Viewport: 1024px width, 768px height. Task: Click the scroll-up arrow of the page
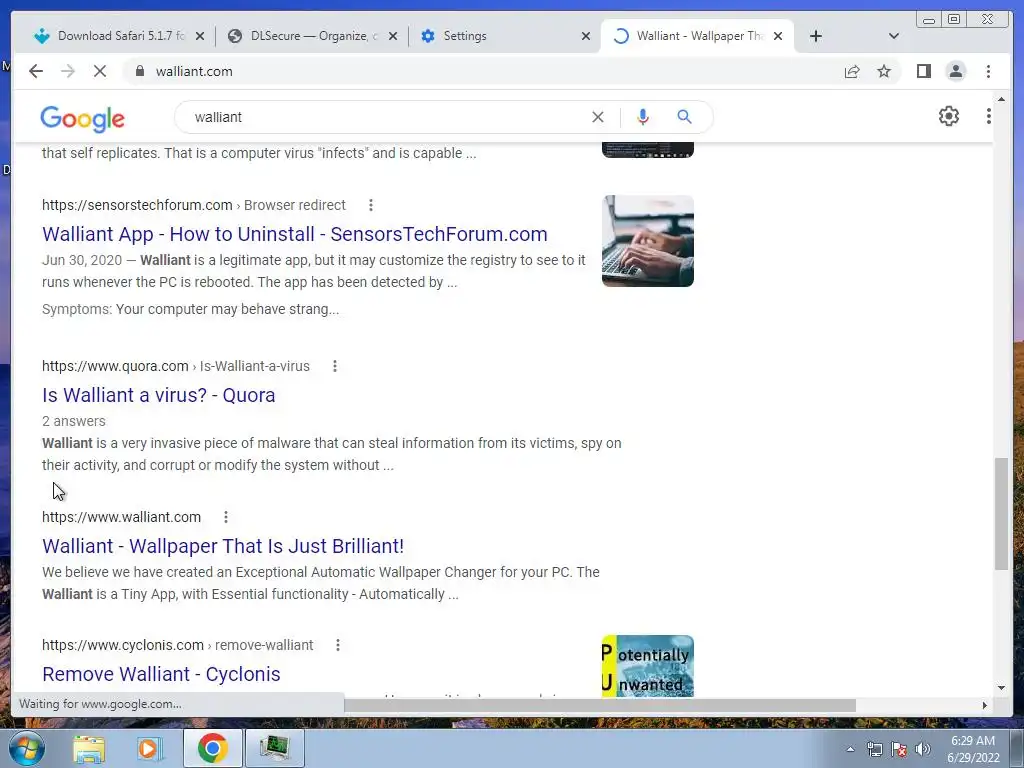[1001, 99]
